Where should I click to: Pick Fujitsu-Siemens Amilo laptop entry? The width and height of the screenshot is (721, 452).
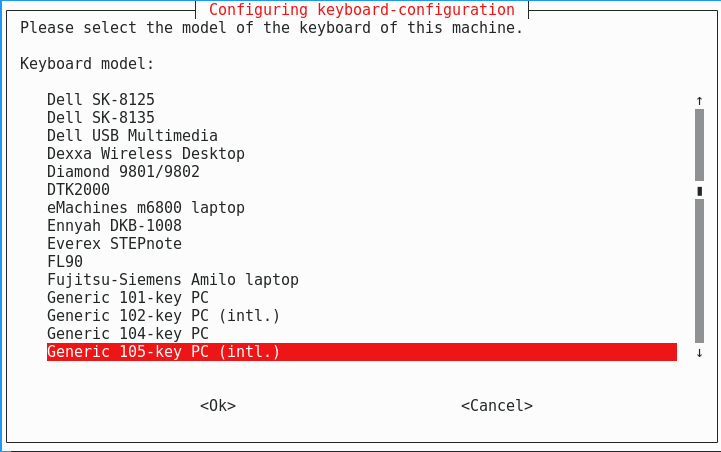point(173,280)
